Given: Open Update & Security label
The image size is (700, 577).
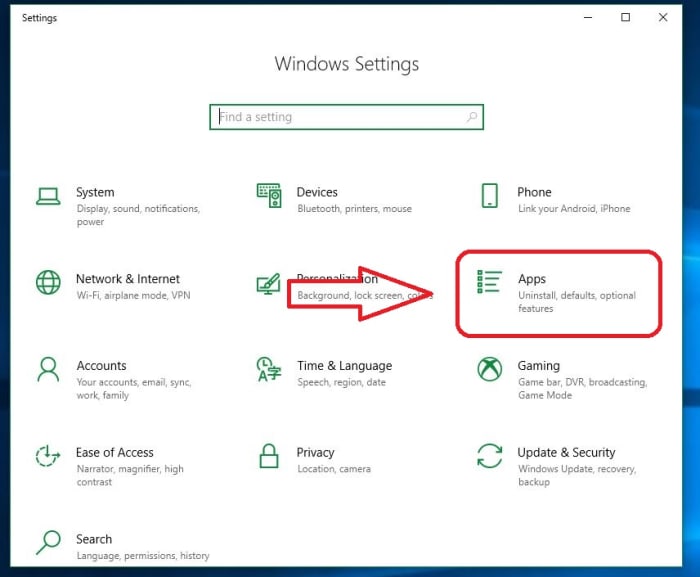Looking at the screenshot, I should [566, 452].
